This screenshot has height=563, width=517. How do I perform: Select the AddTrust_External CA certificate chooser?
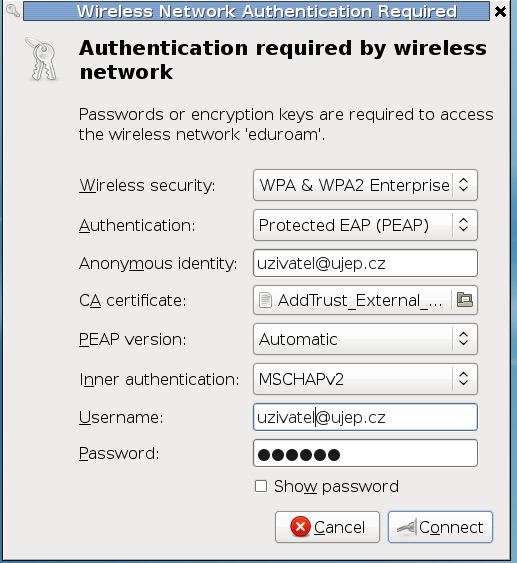point(353,300)
